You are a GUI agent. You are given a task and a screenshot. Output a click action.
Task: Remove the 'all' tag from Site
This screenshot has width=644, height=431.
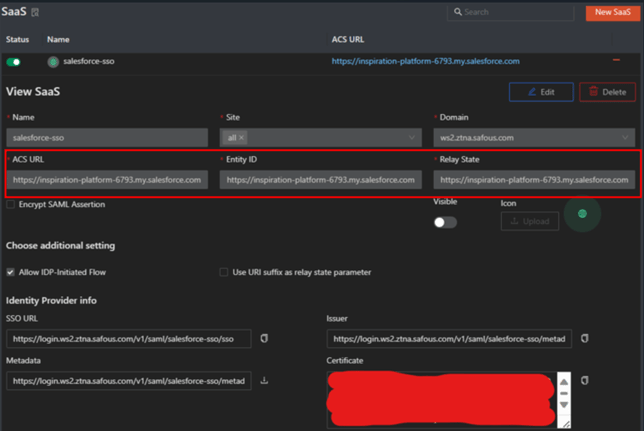(x=241, y=137)
